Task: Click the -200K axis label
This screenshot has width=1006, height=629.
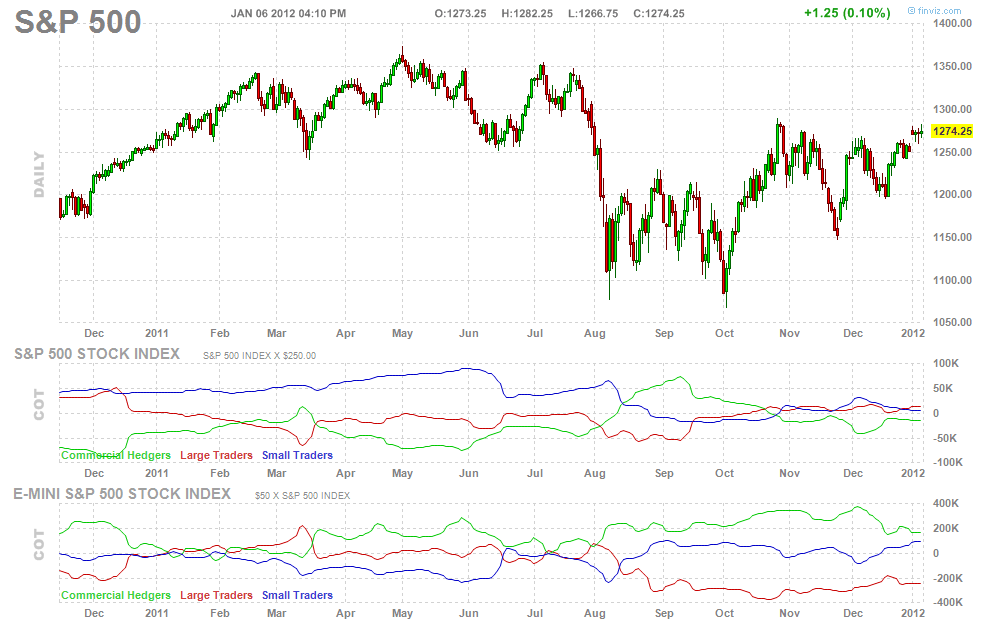Action: (947, 578)
